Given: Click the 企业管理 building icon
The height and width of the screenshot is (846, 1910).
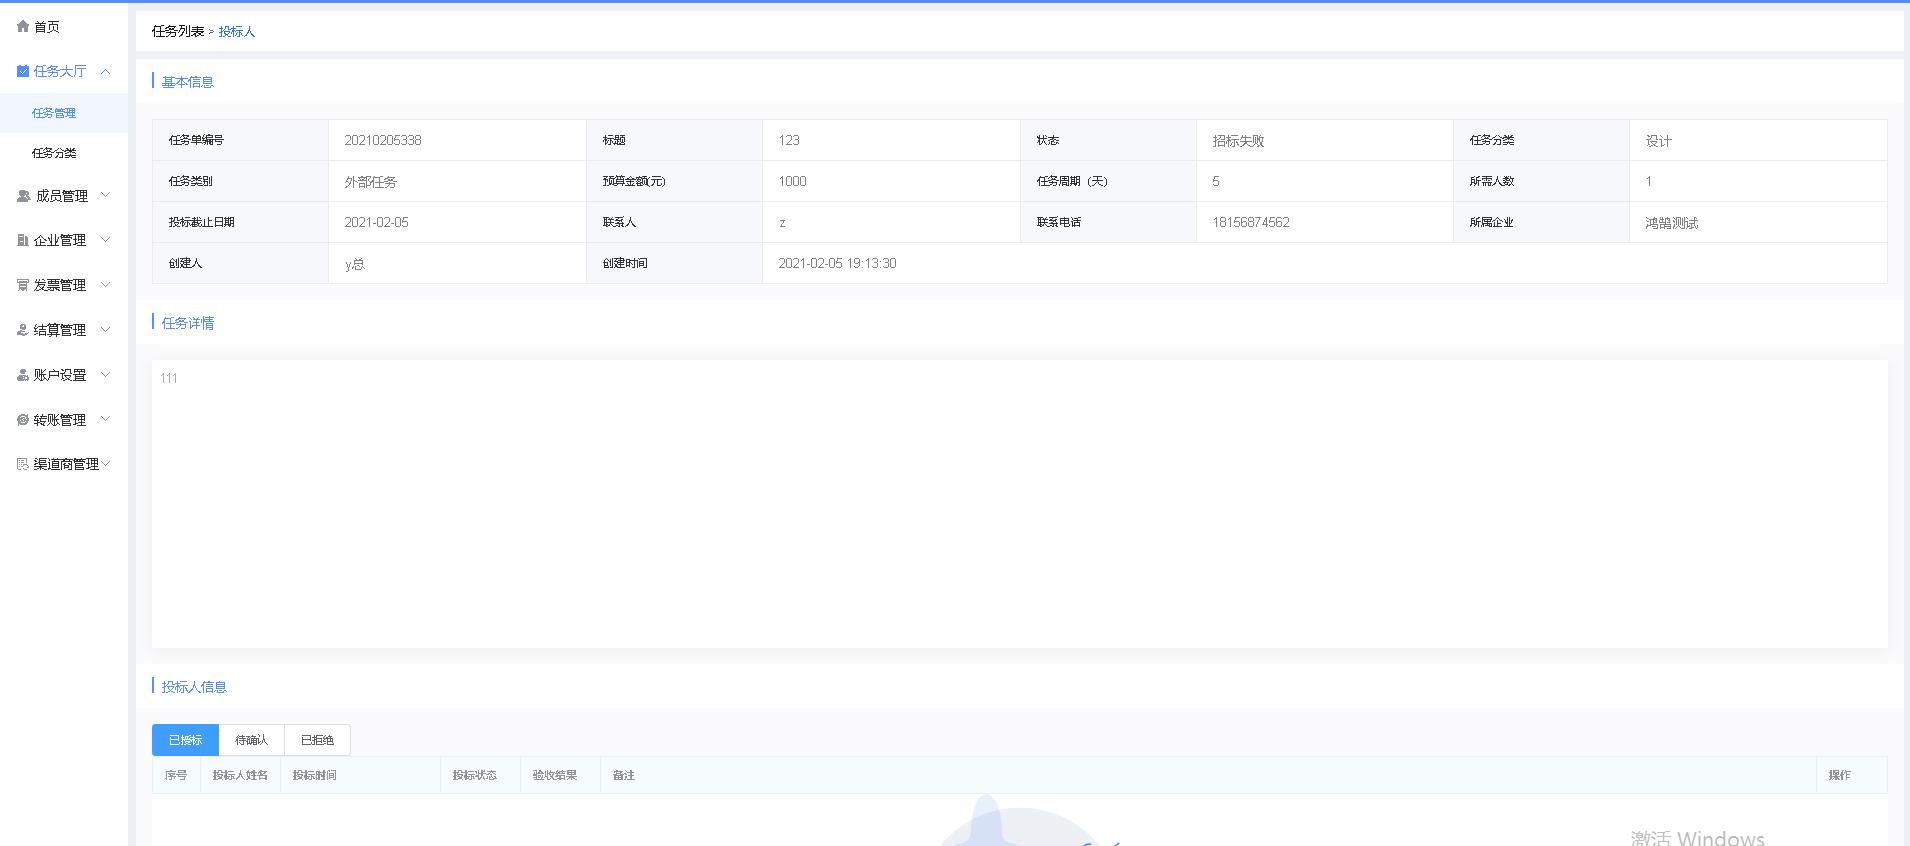Looking at the screenshot, I should (x=23, y=240).
